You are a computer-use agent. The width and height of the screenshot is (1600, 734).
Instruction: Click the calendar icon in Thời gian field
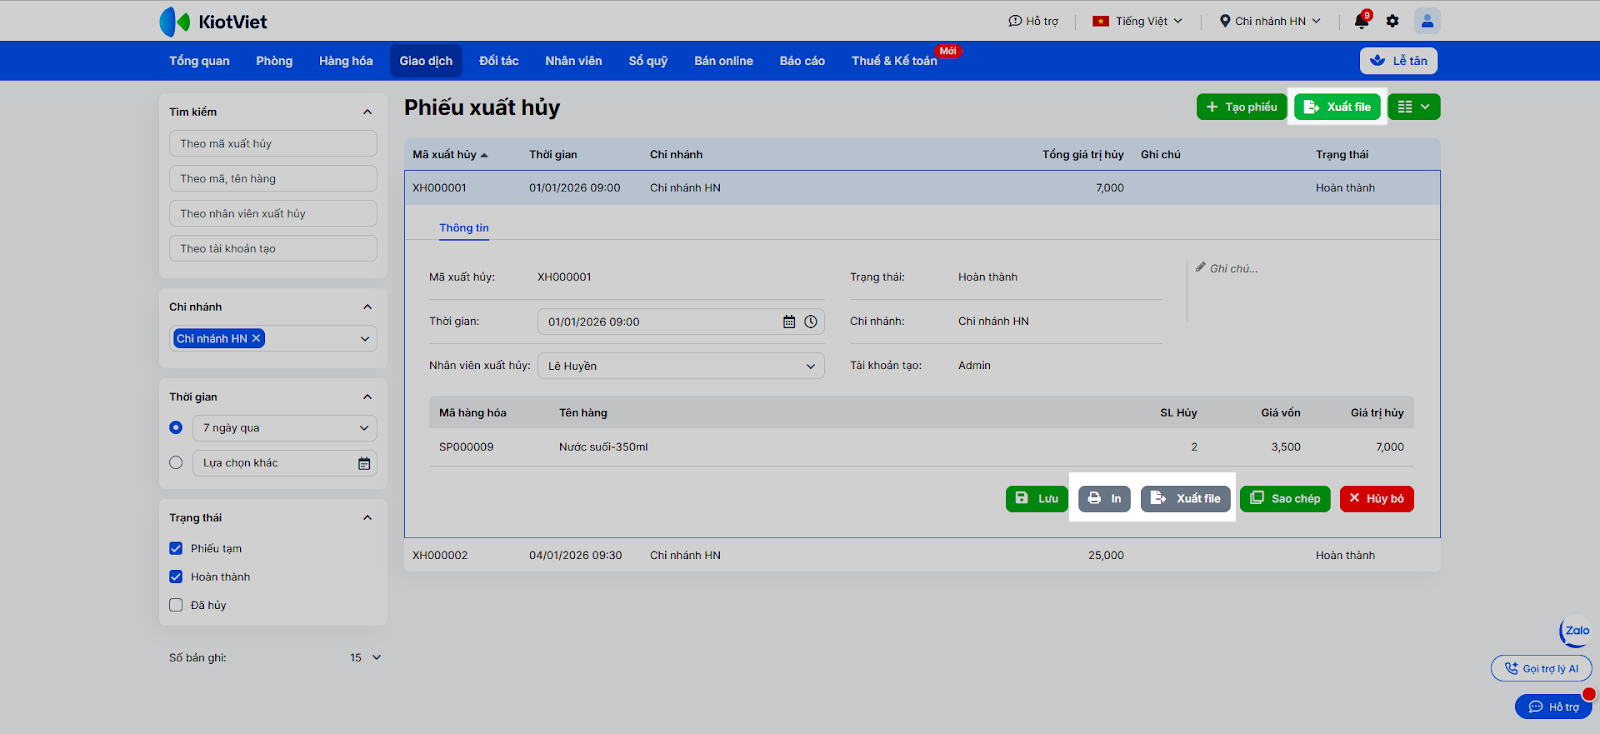click(789, 322)
